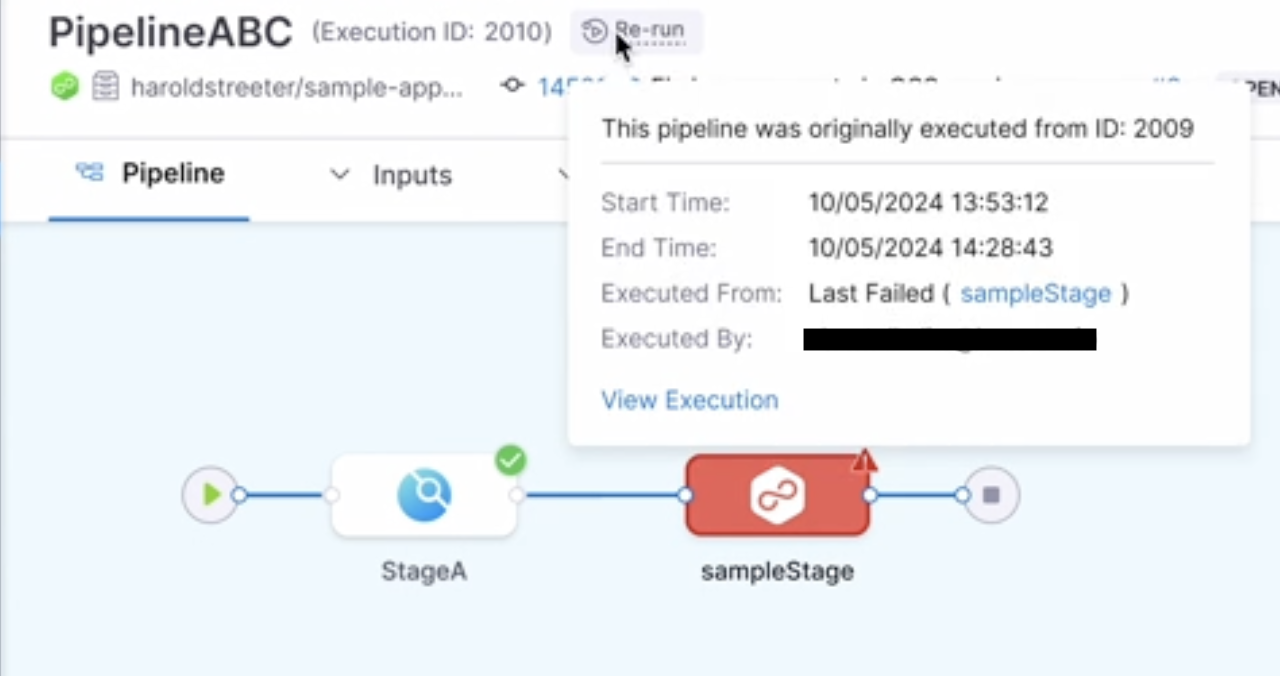
Task: Open the Inputs tab
Action: point(412,175)
